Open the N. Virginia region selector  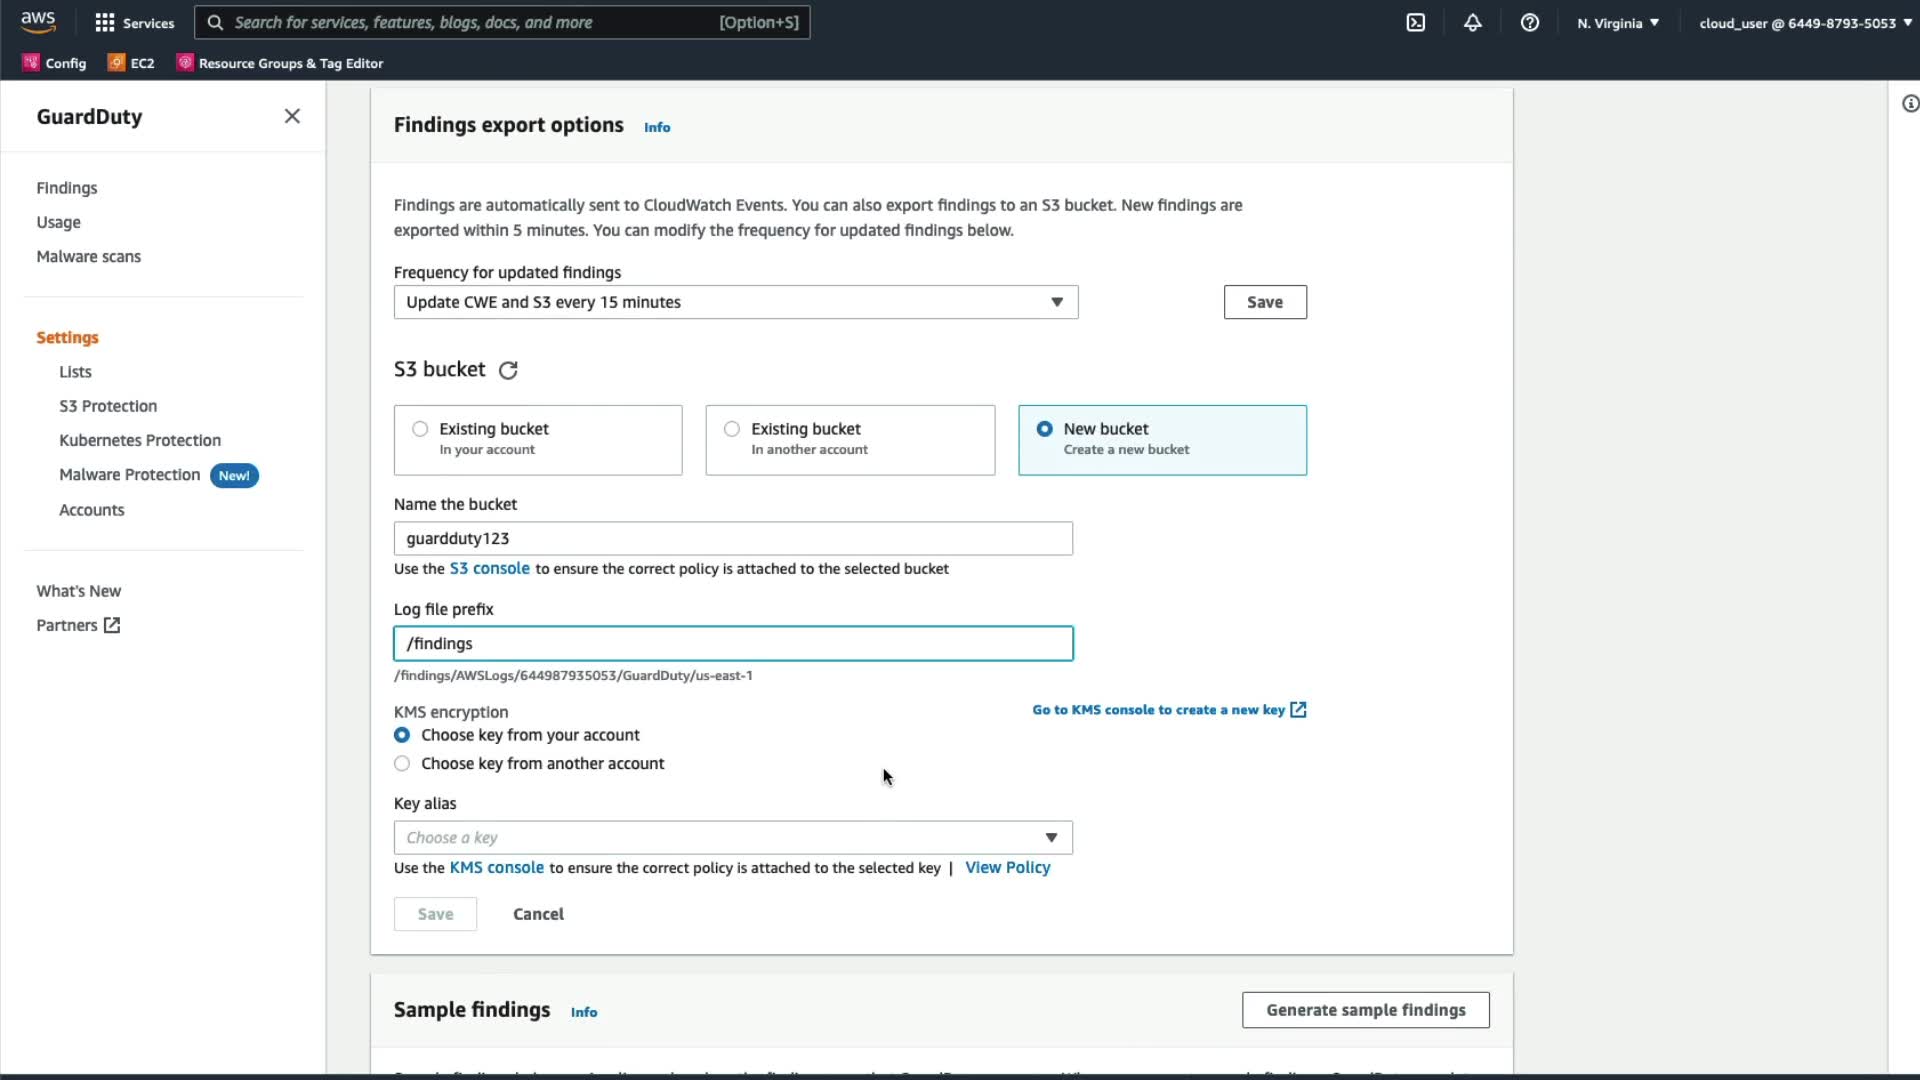(x=1617, y=22)
